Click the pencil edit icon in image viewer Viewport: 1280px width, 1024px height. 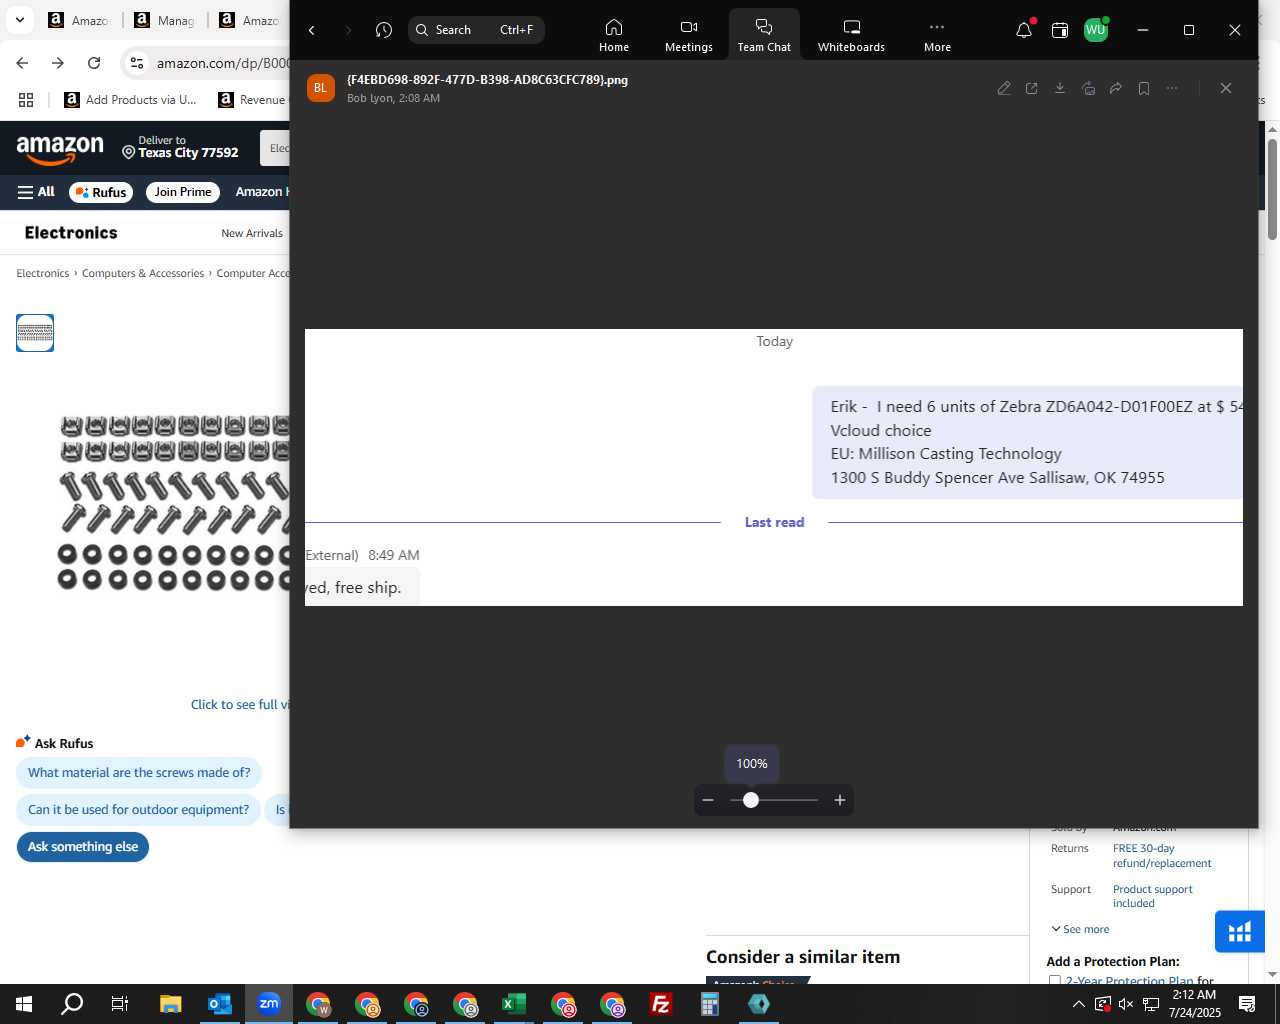pyautogui.click(x=1004, y=88)
